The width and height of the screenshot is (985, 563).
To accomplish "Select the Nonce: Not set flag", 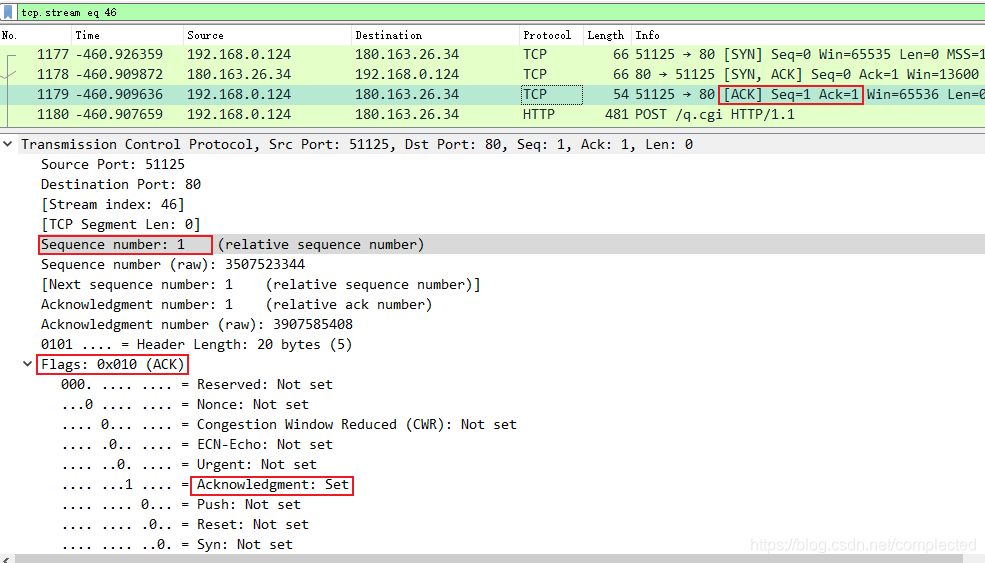I will coord(185,405).
